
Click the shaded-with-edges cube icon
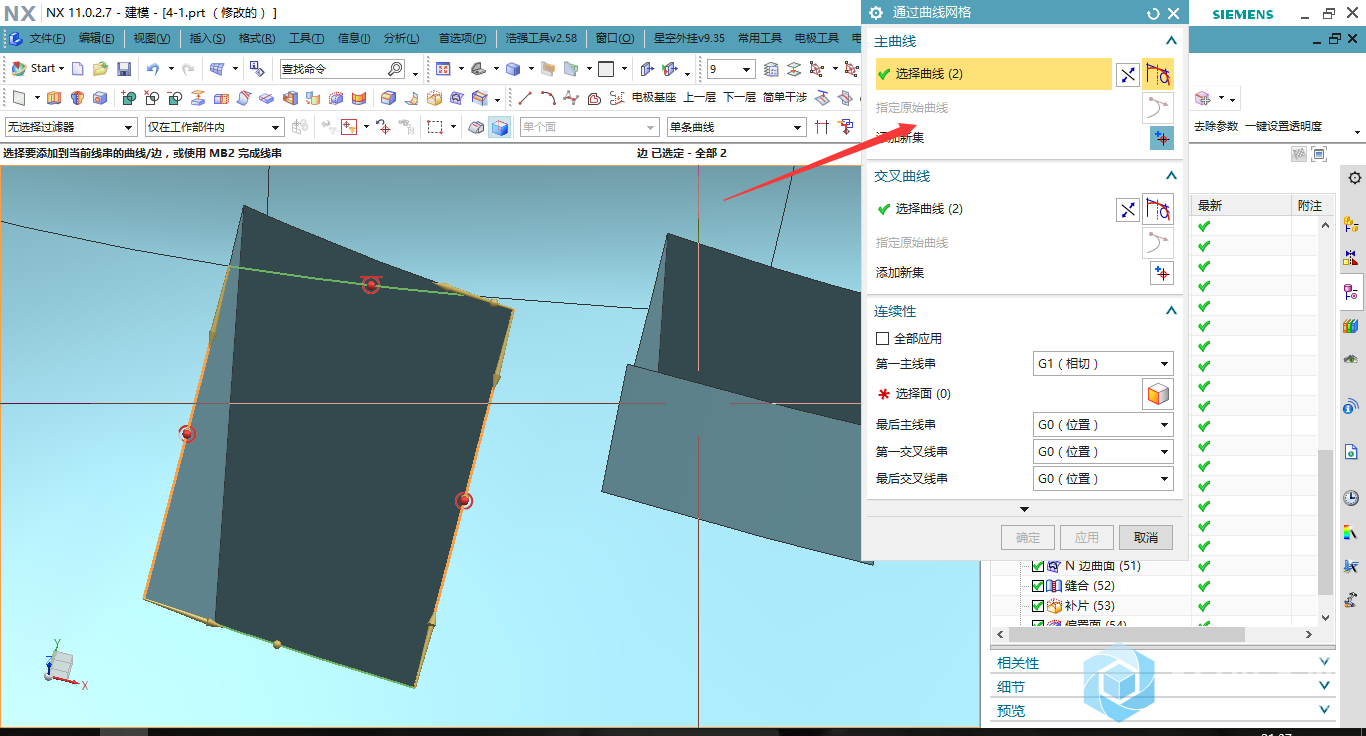click(x=499, y=127)
